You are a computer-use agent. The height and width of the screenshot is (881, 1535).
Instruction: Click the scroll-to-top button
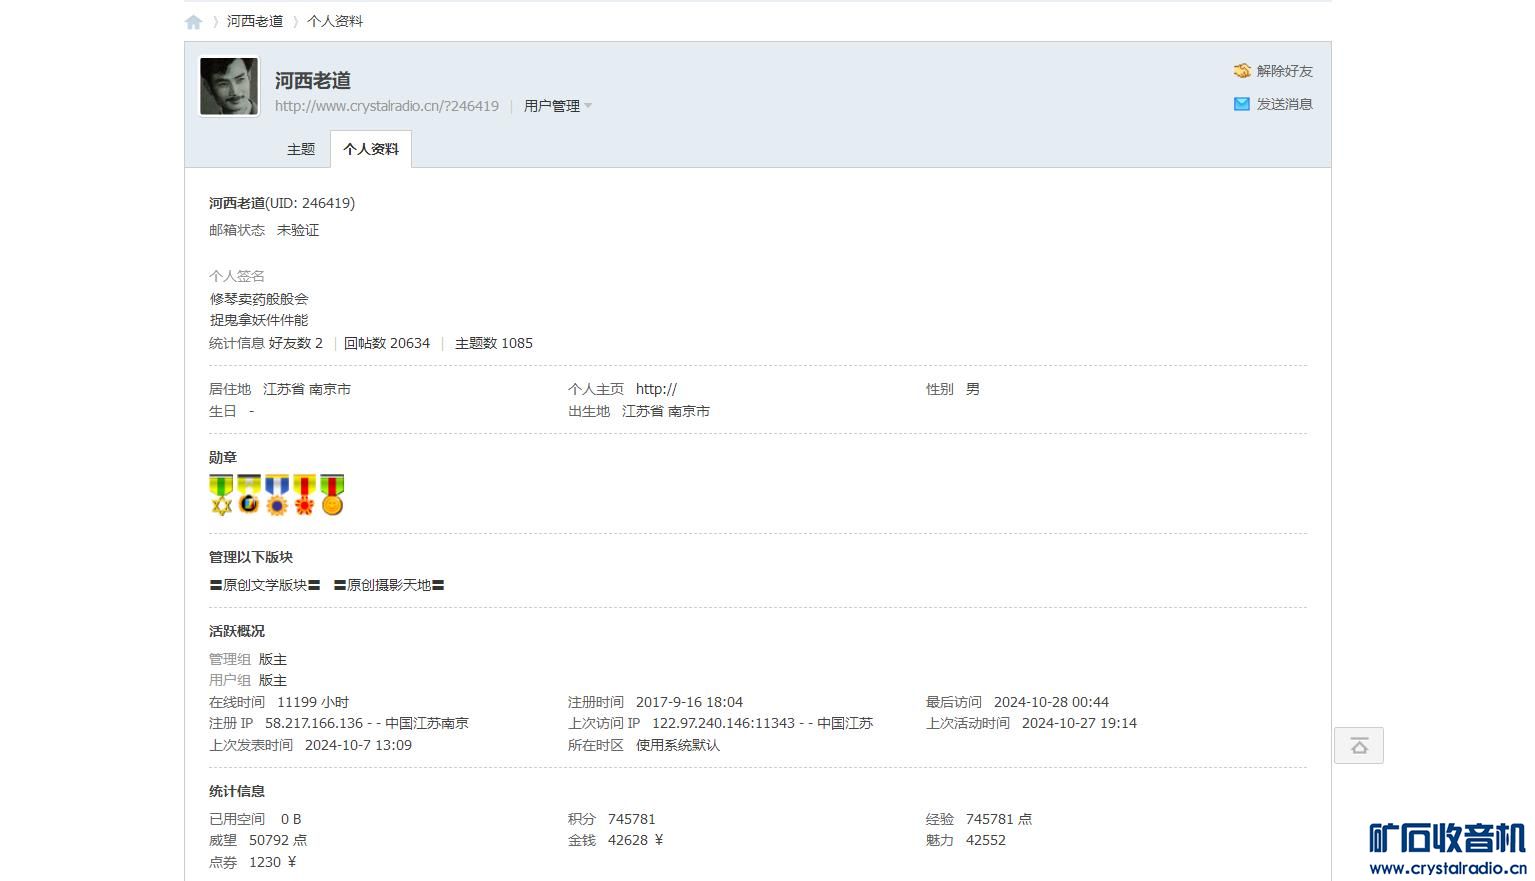click(x=1359, y=746)
